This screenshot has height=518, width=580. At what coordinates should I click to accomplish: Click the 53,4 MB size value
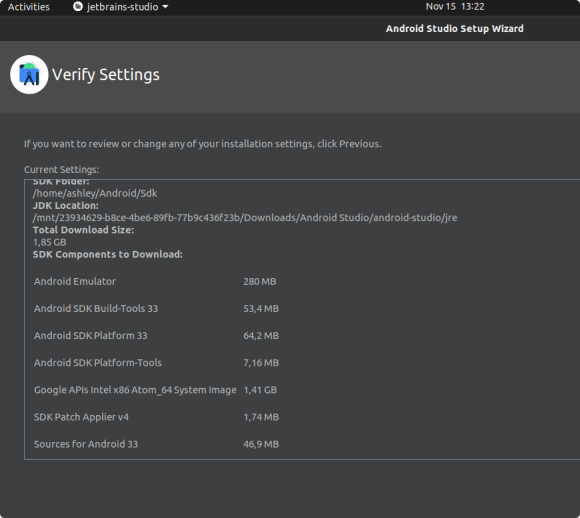261,309
